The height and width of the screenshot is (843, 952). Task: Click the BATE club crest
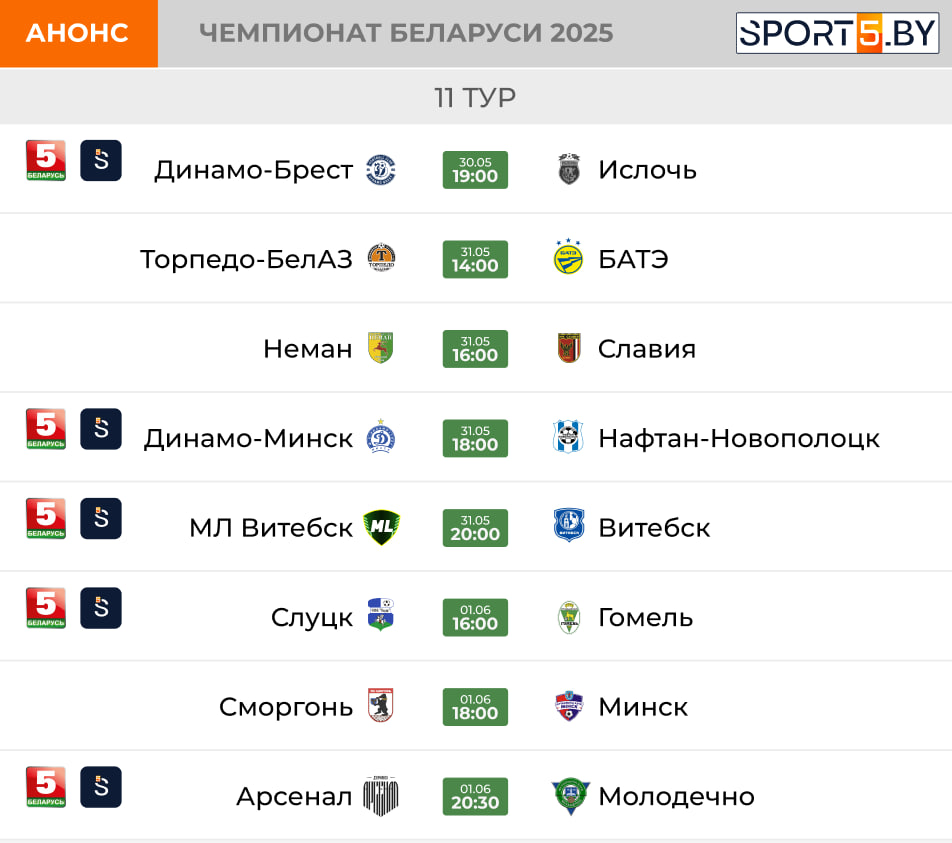click(568, 258)
